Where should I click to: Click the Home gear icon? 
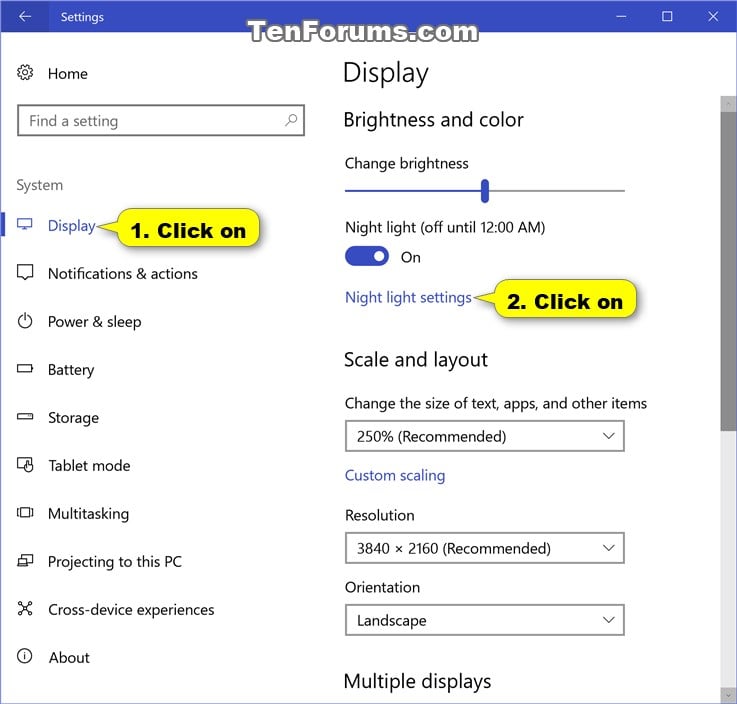tap(25, 72)
